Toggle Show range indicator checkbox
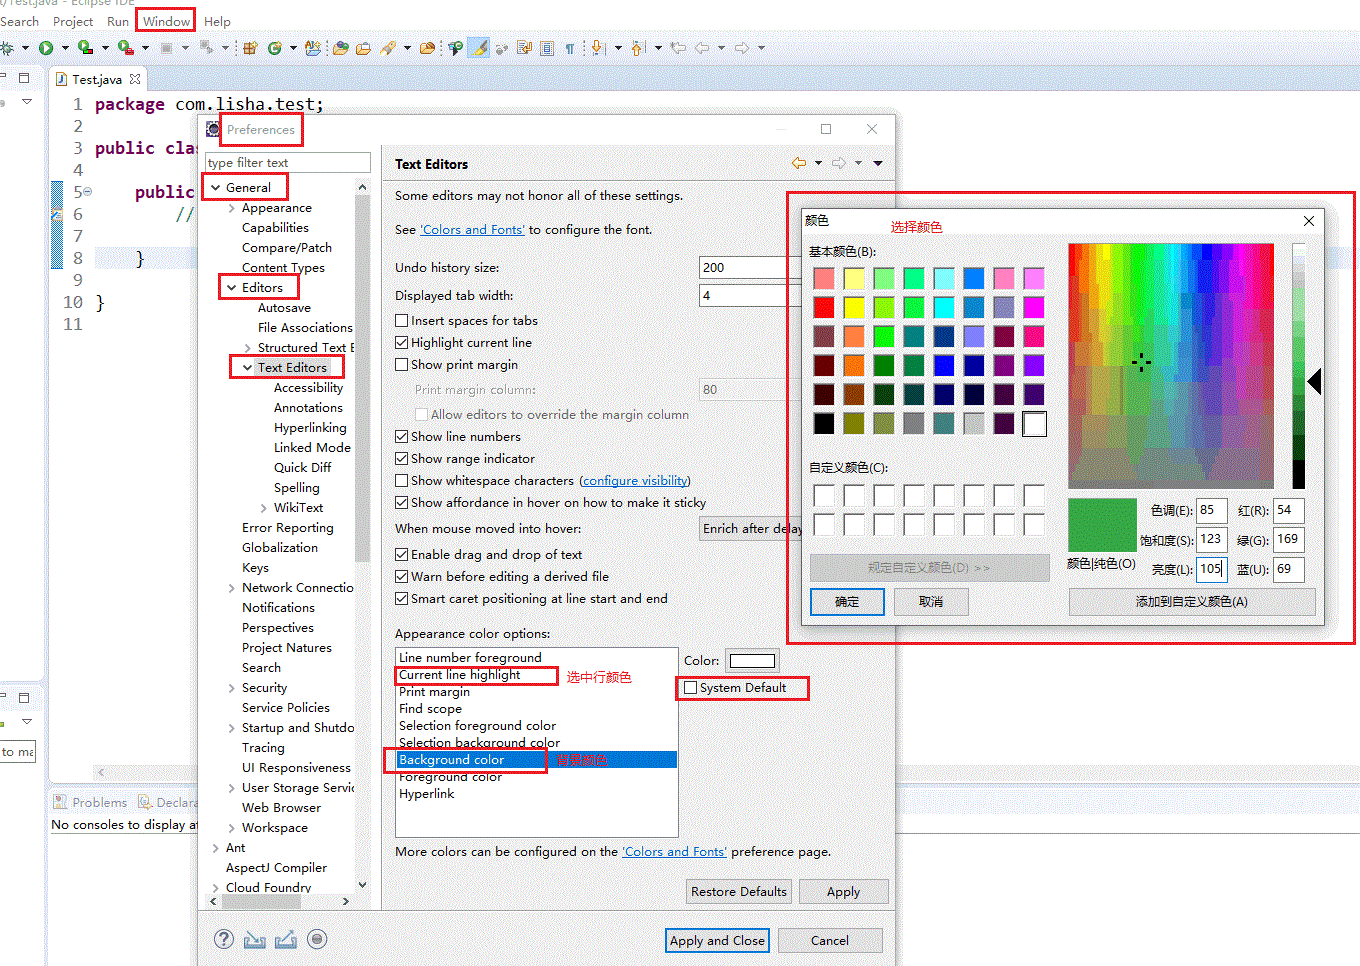1360x966 pixels. [x=402, y=459]
